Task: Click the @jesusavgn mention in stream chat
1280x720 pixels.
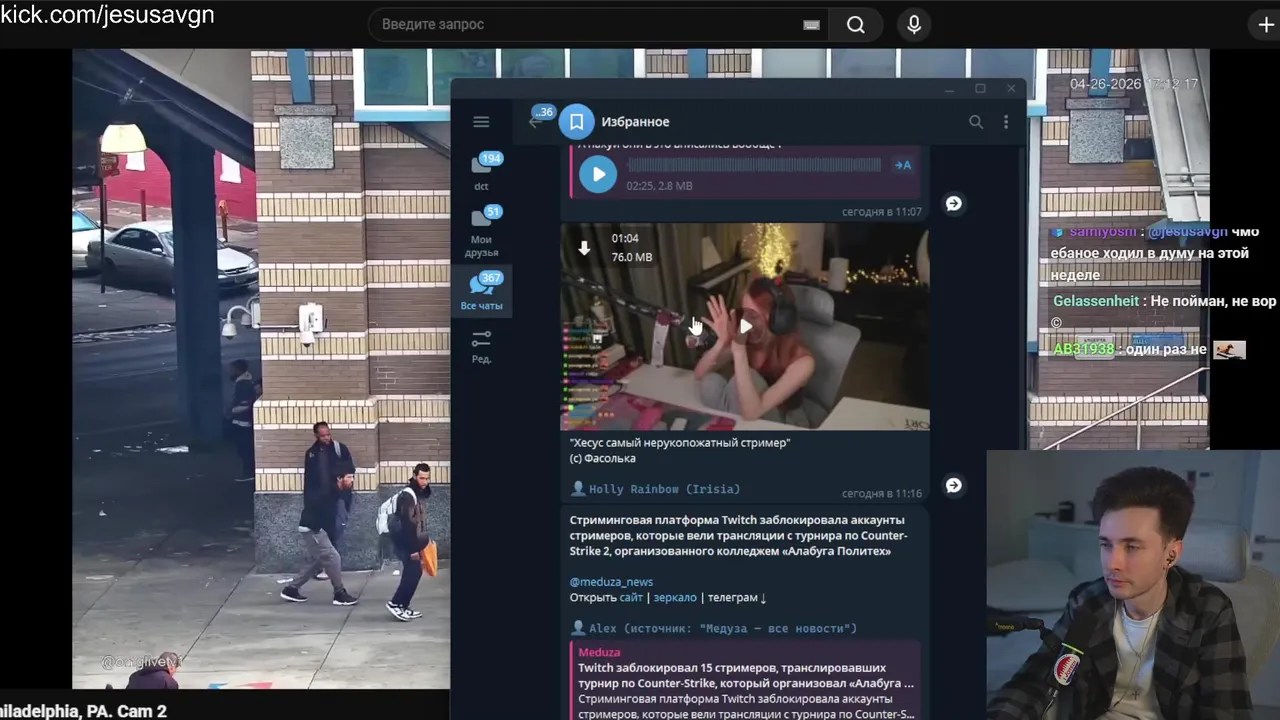Action: (x=1187, y=232)
